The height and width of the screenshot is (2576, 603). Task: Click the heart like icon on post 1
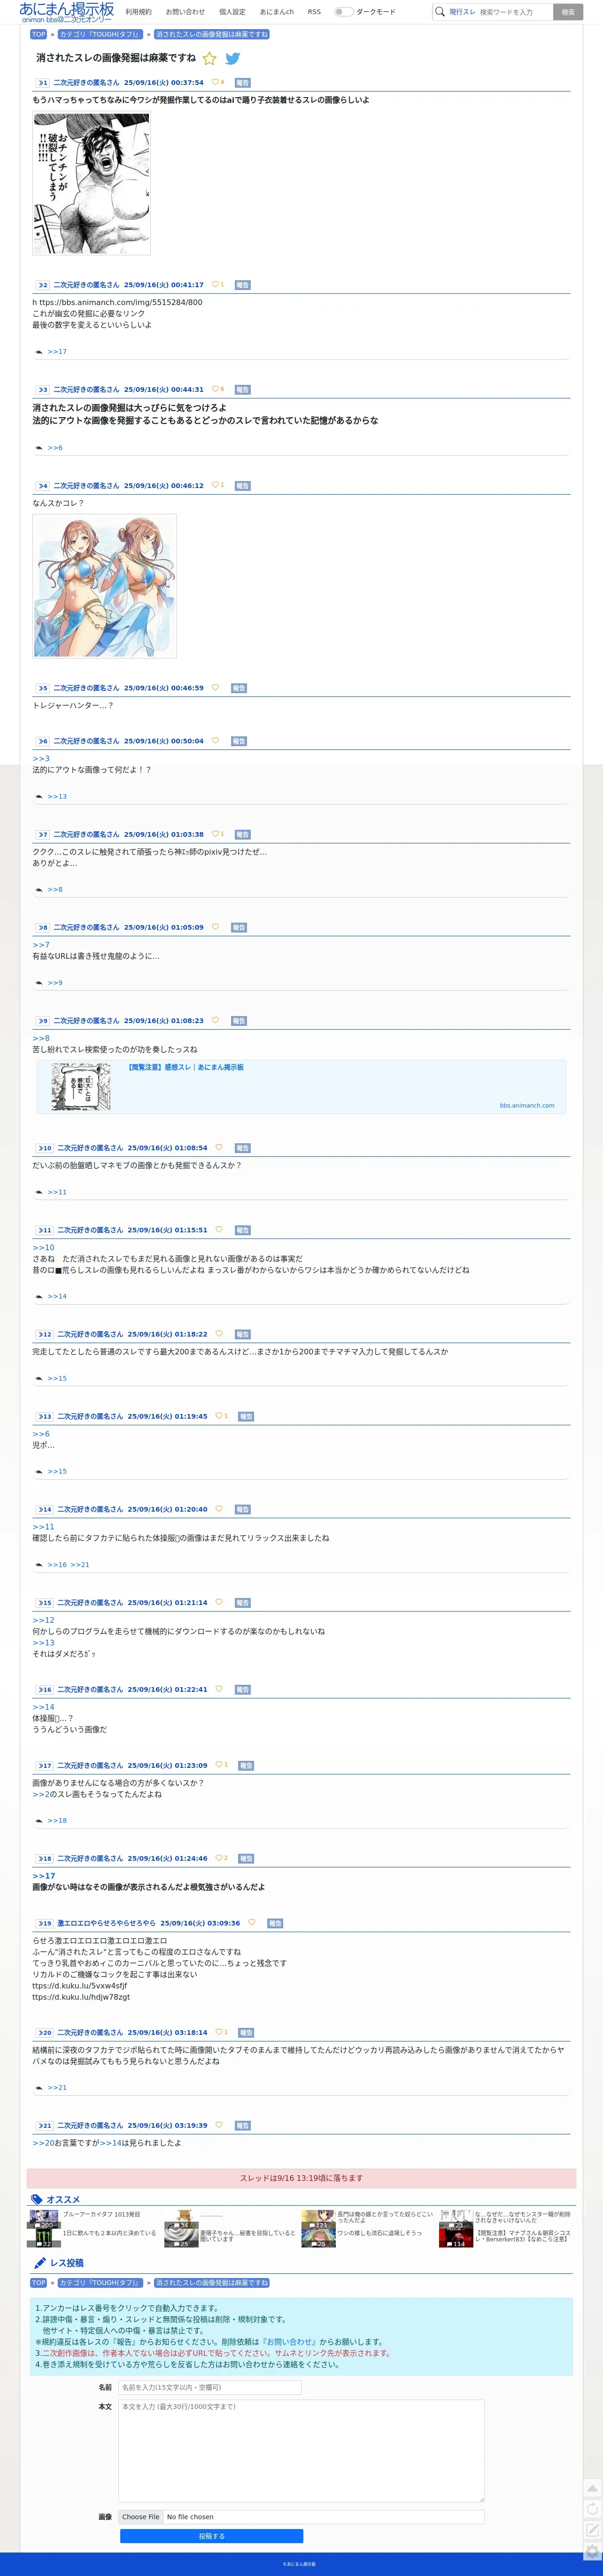215,82
